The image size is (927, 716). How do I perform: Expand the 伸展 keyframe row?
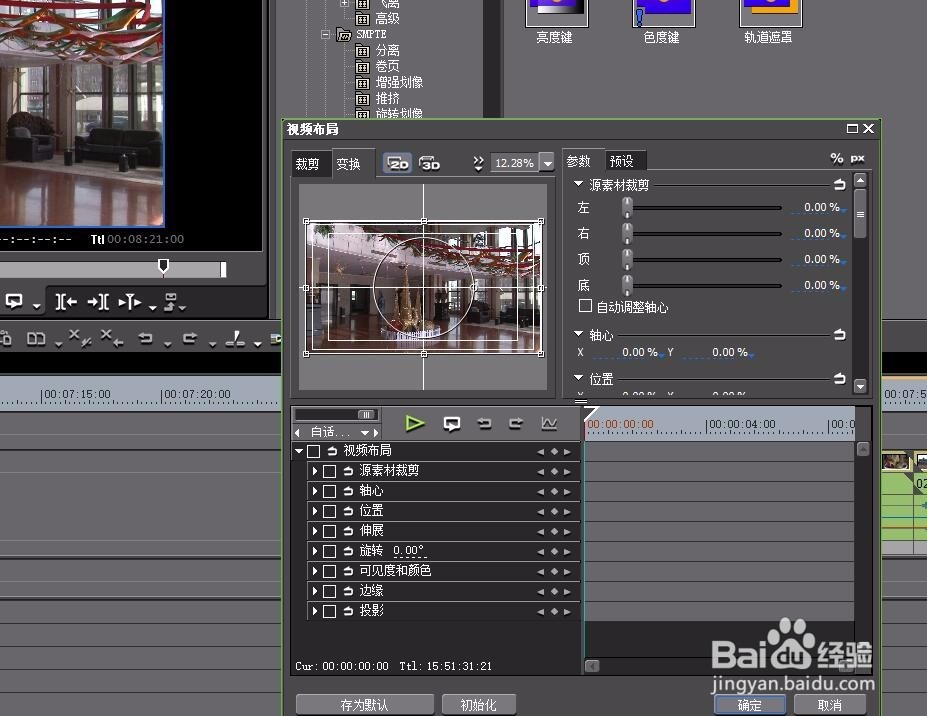coord(315,531)
